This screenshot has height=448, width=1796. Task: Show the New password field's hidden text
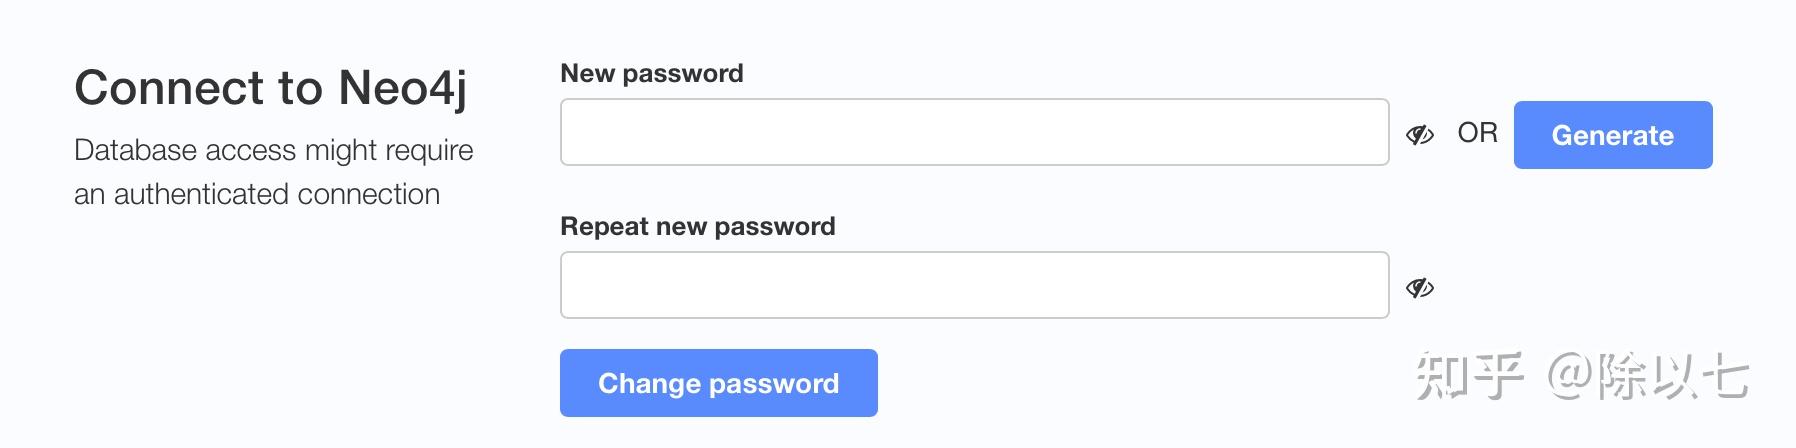[x=1419, y=134]
